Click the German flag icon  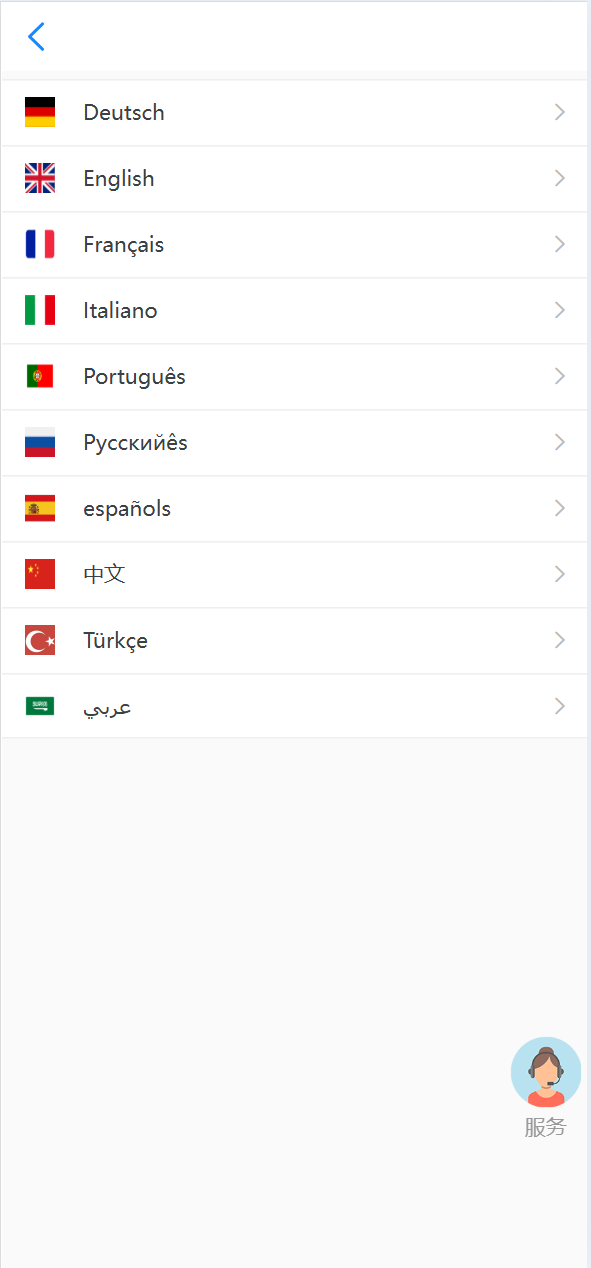pos(40,112)
